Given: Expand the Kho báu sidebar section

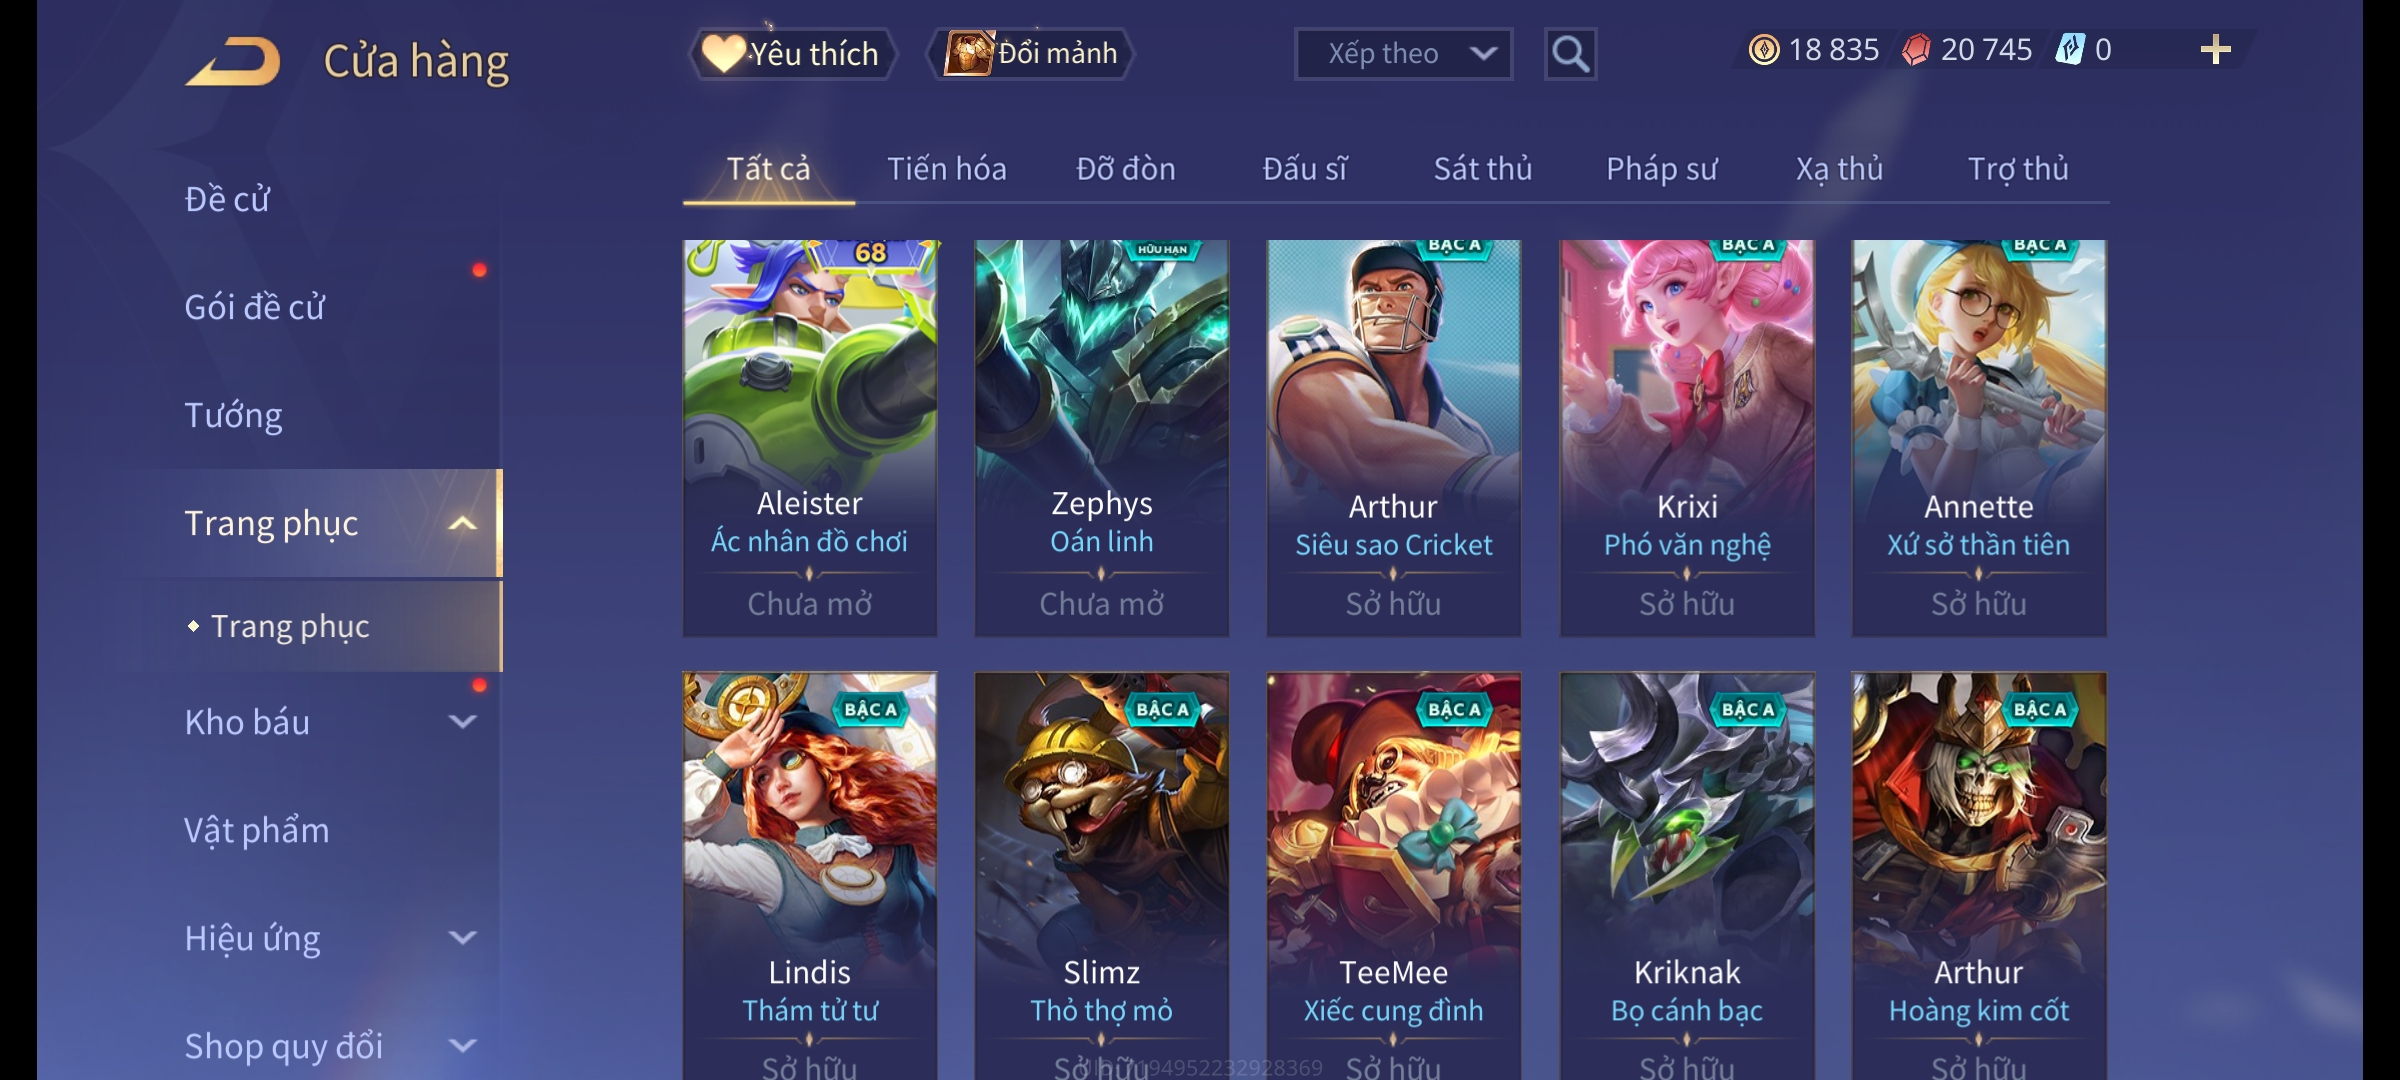Looking at the screenshot, I should (x=462, y=721).
